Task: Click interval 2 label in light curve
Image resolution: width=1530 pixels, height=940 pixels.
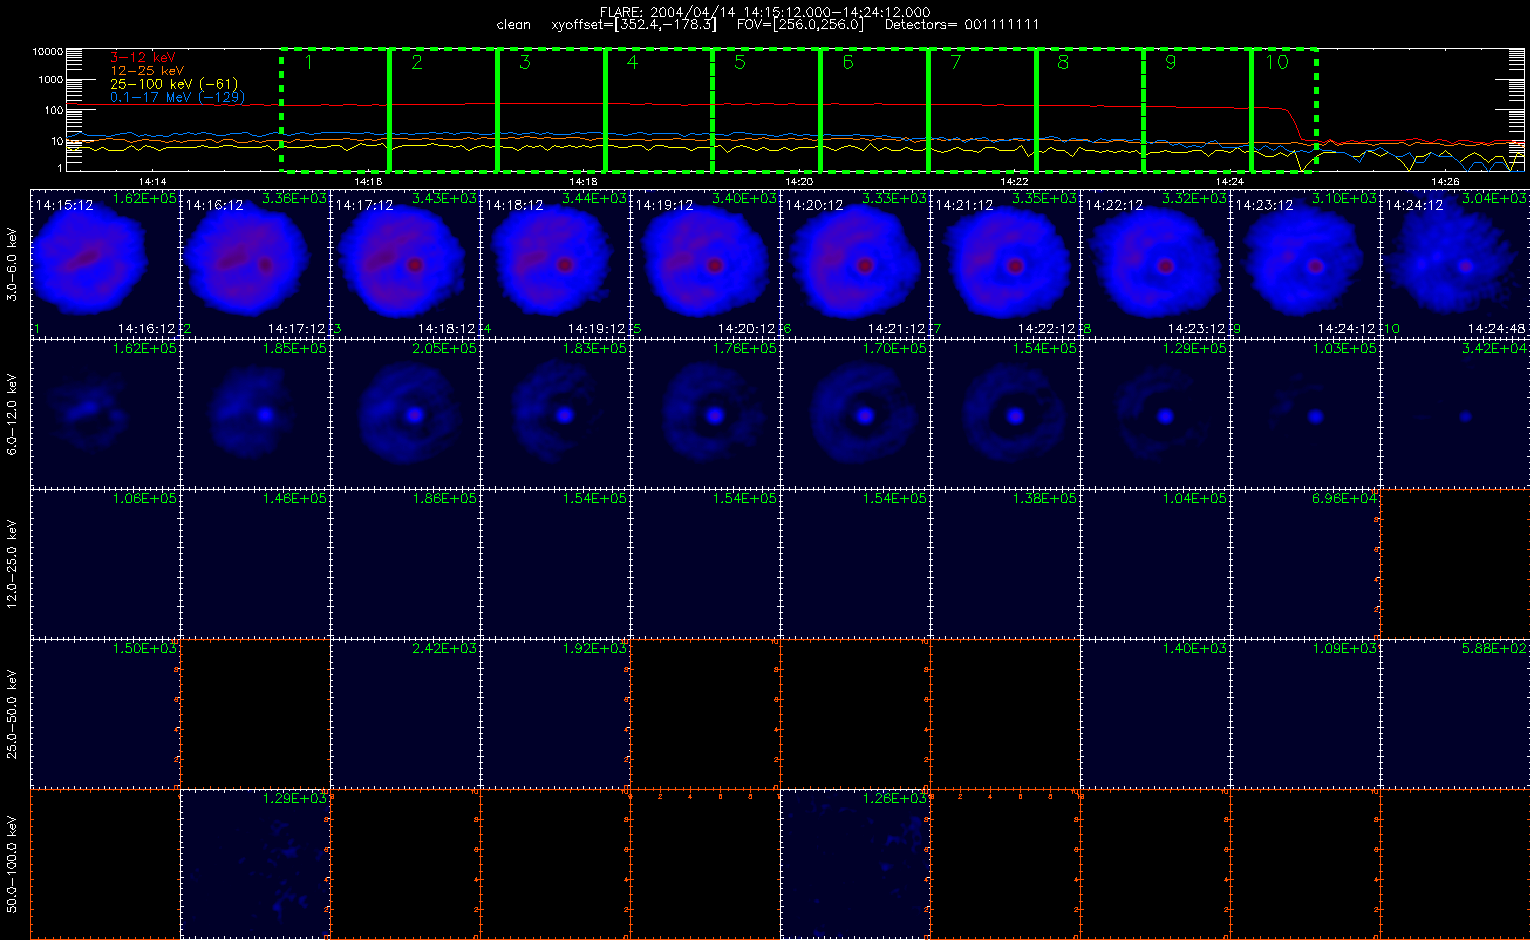Action: 417,63
